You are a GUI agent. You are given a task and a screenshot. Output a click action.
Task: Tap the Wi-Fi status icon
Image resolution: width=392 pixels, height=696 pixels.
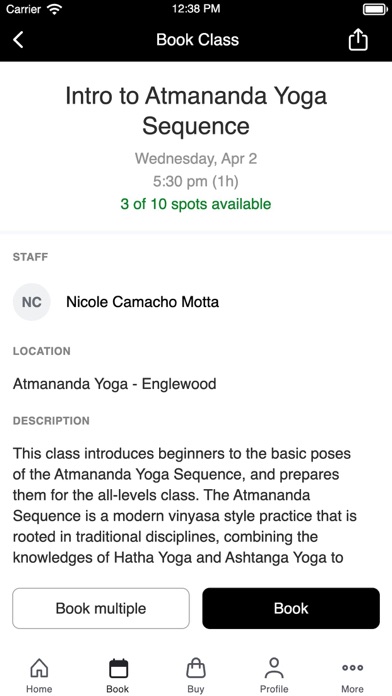click(55, 9)
